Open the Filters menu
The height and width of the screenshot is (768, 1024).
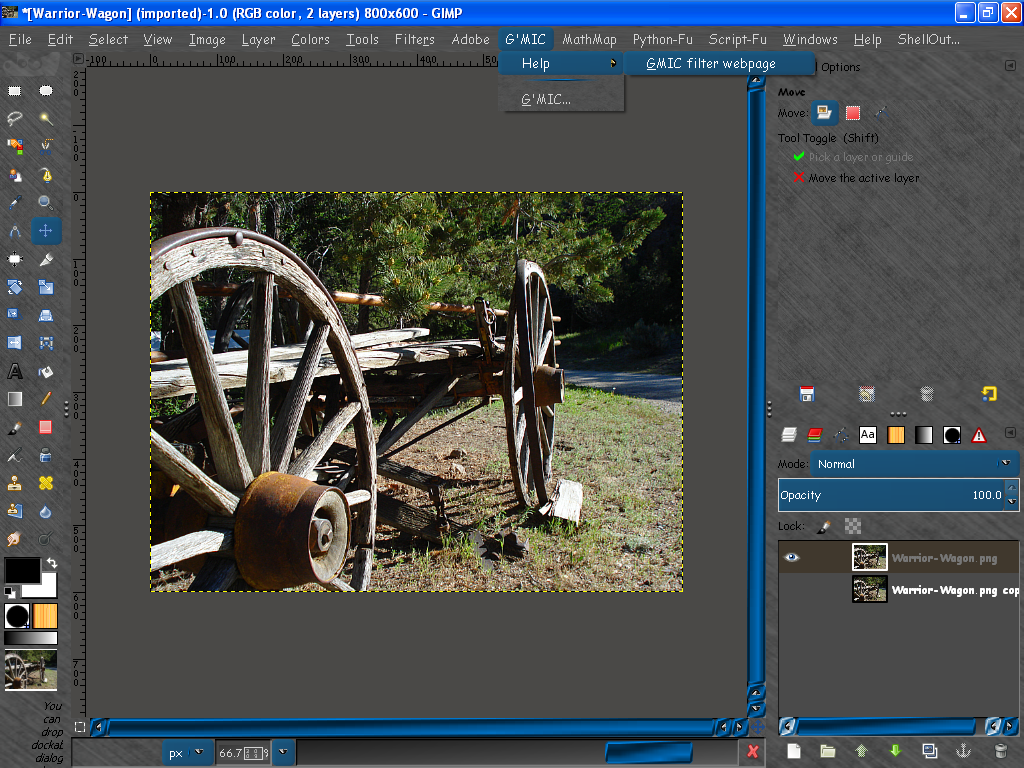[x=415, y=39]
